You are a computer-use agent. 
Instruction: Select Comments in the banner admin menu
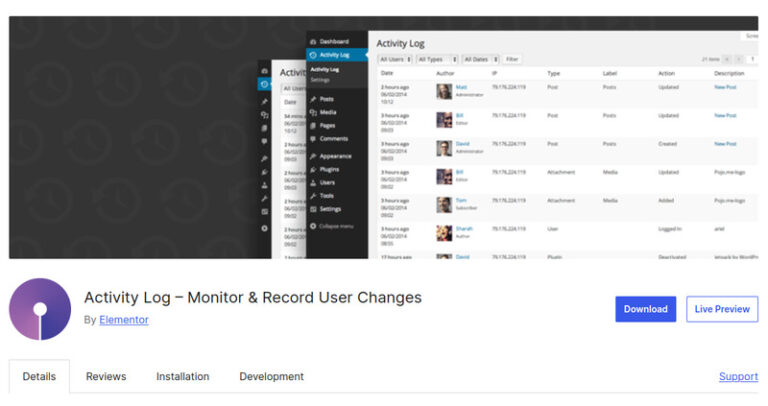pos(334,139)
